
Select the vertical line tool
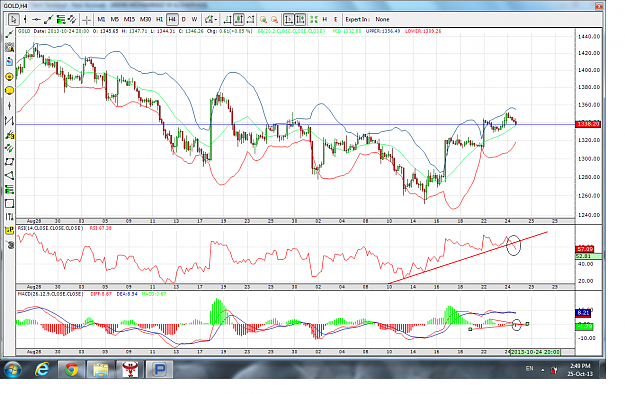point(25,19)
